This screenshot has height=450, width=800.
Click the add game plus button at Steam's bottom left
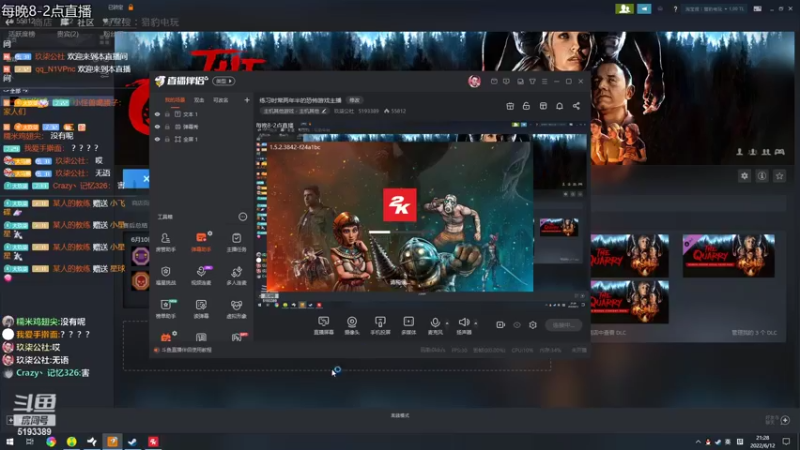(x=10, y=420)
